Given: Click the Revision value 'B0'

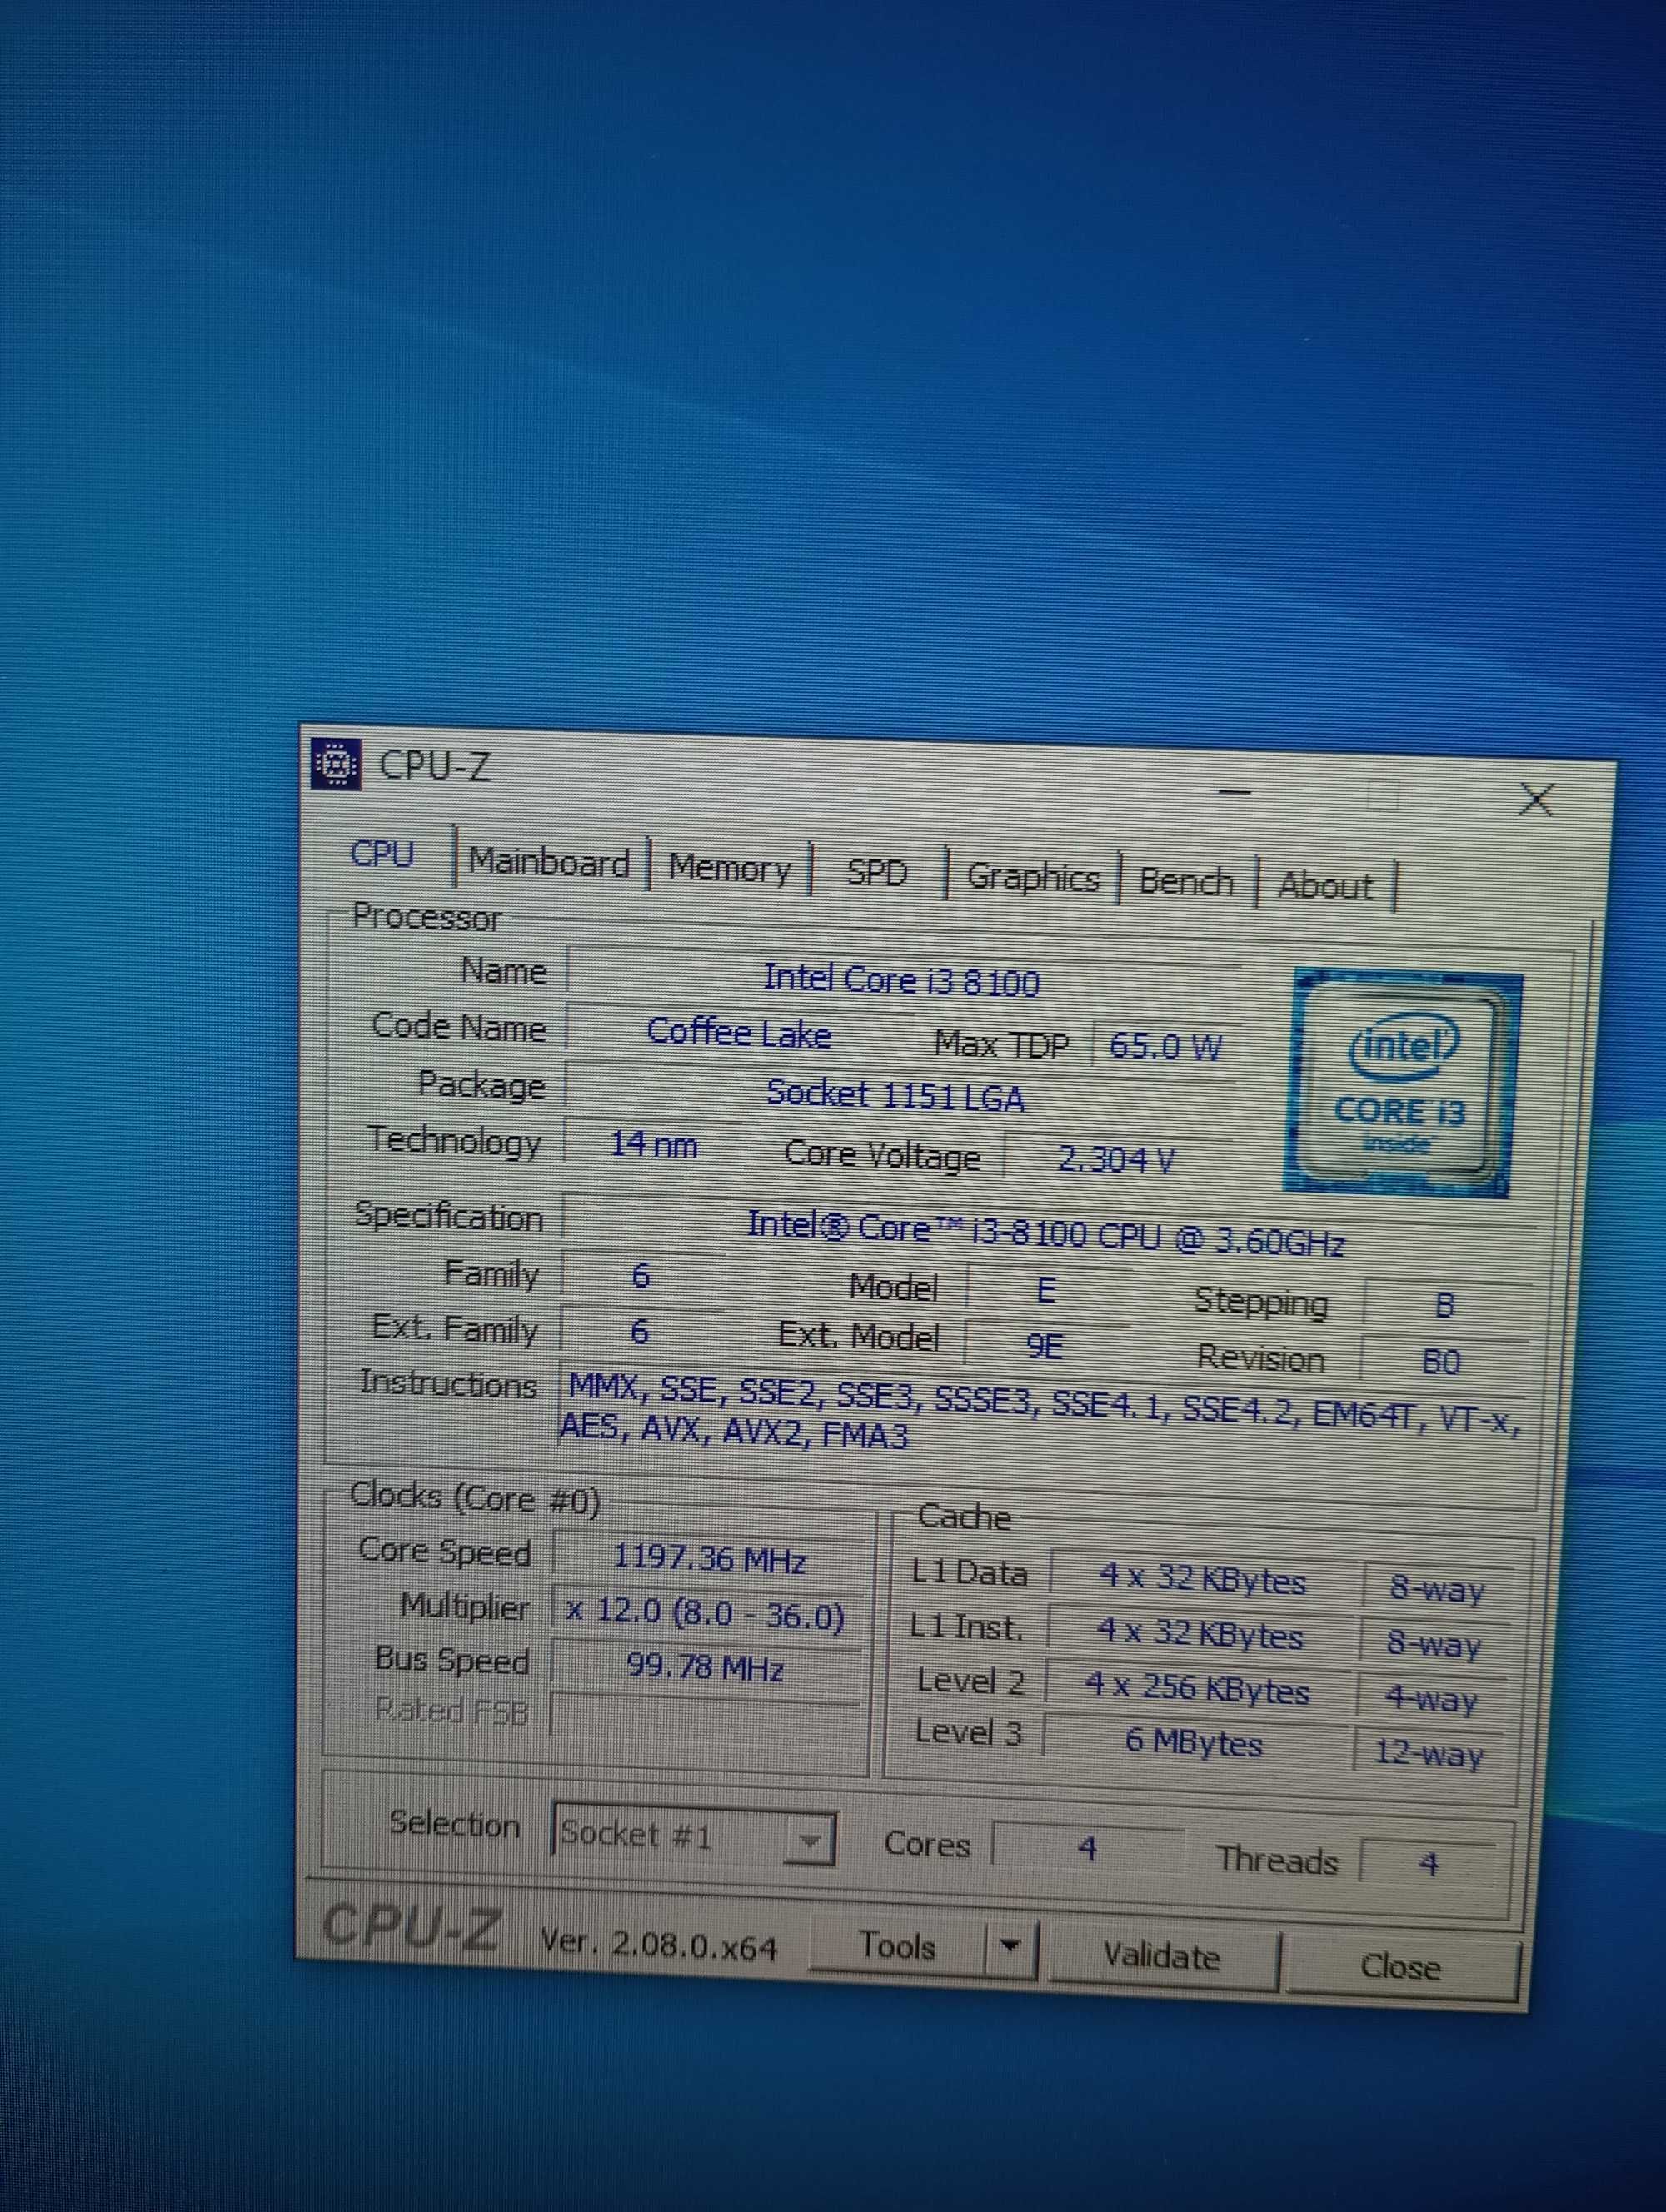Looking at the screenshot, I should pyautogui.click(x=1441, y=1362).
